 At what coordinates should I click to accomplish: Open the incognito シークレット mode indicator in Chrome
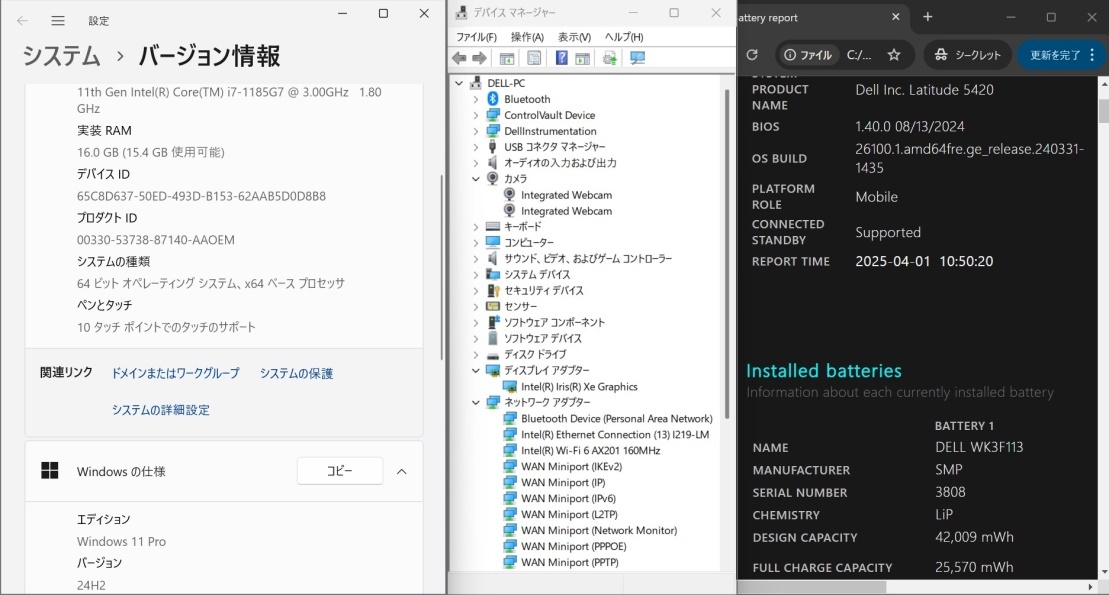pos(966,53)
